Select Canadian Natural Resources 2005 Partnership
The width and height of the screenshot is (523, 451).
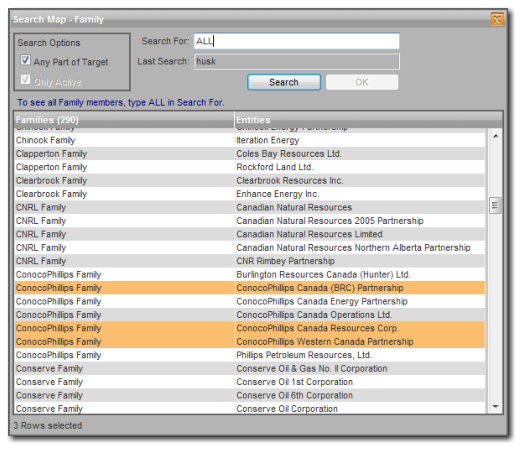250,220
